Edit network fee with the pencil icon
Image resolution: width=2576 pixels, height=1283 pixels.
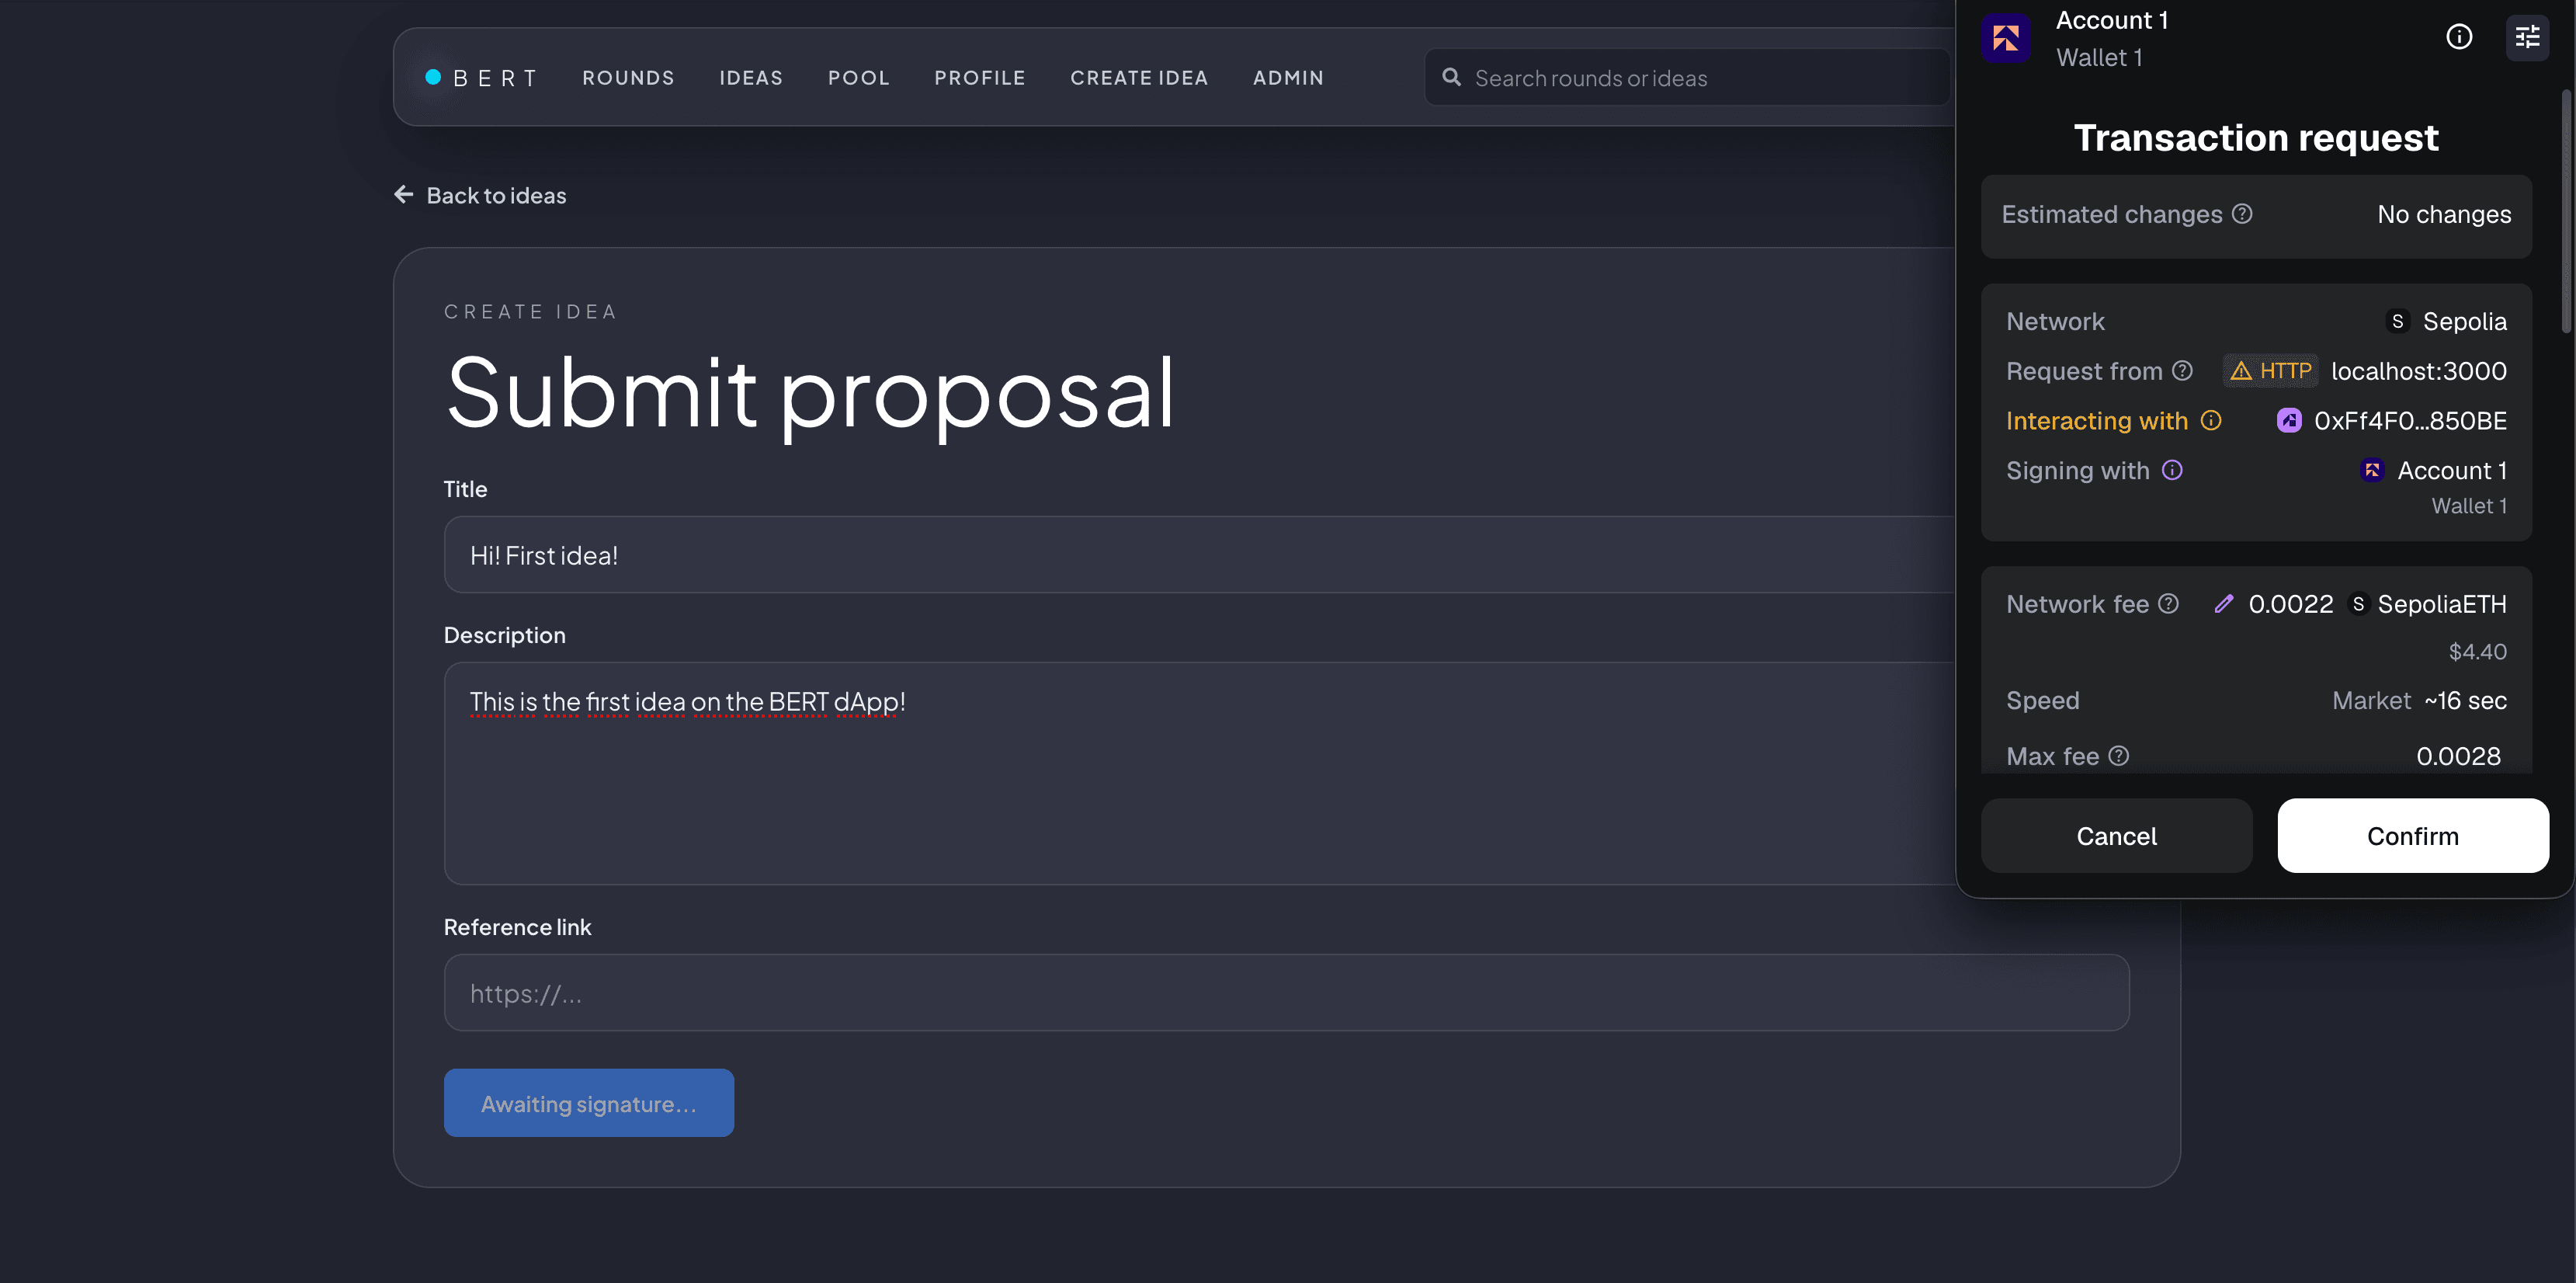point(2224,604)
